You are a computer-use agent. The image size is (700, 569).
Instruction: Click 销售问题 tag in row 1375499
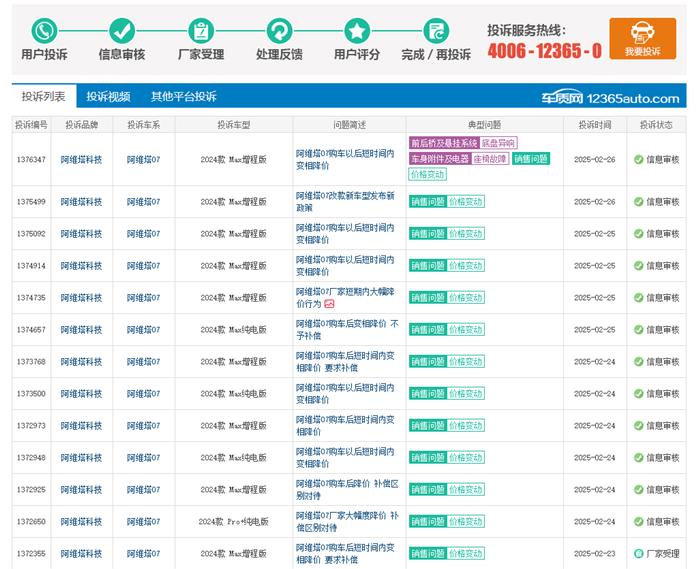click(428, 202)
